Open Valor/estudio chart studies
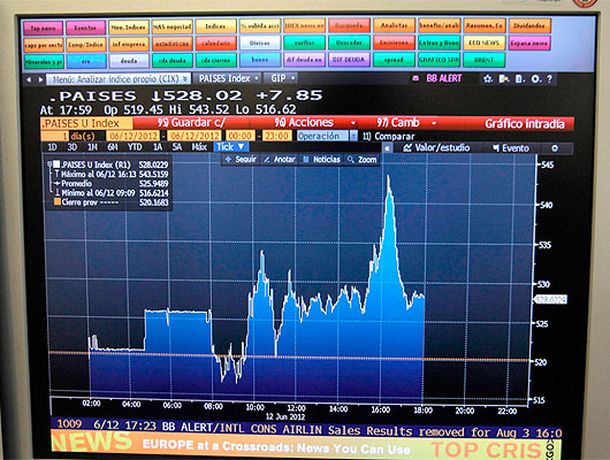This screenshot has height=460, width=610. [x=436, y=148]
